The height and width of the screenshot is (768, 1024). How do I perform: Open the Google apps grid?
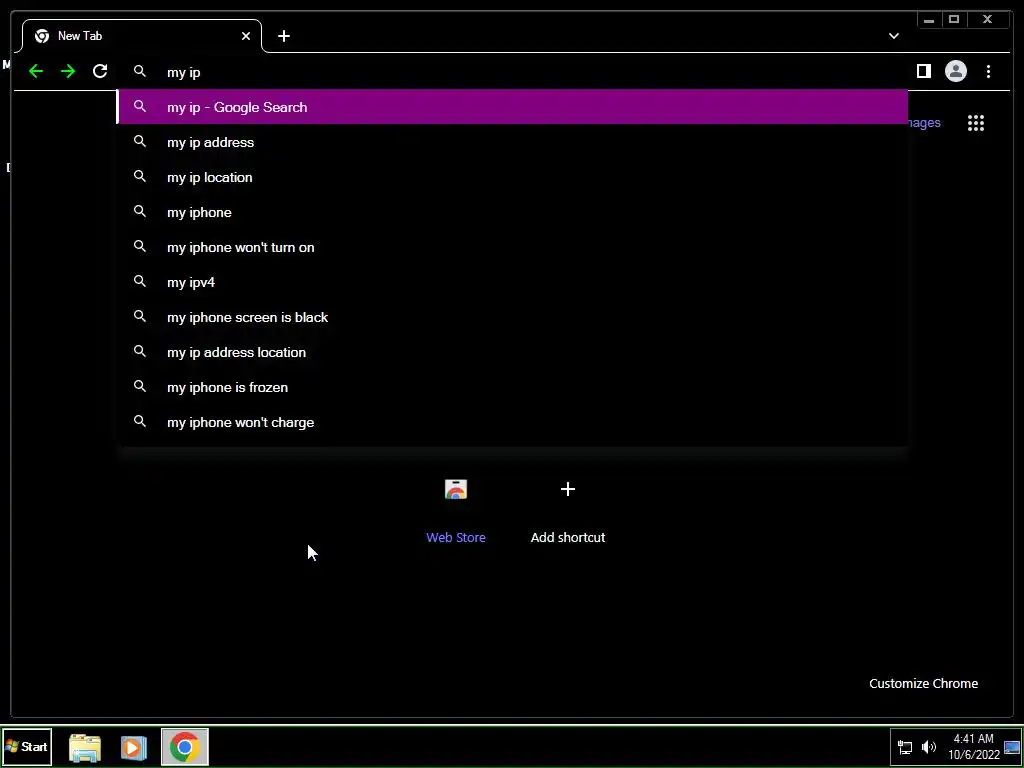976,123
